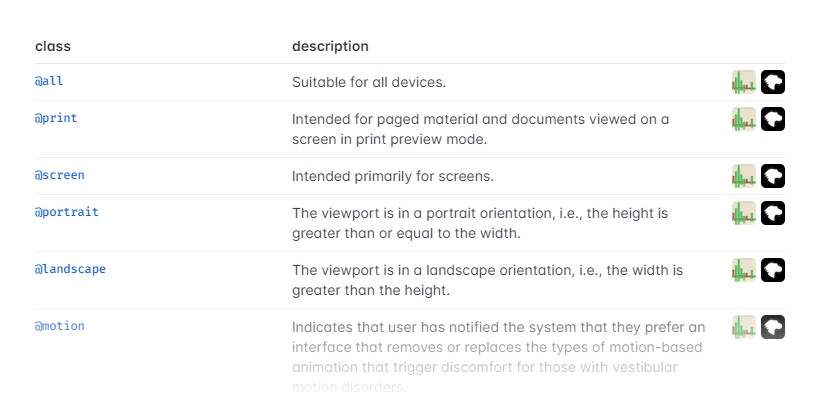Click the @screen class link

(60, 175)
